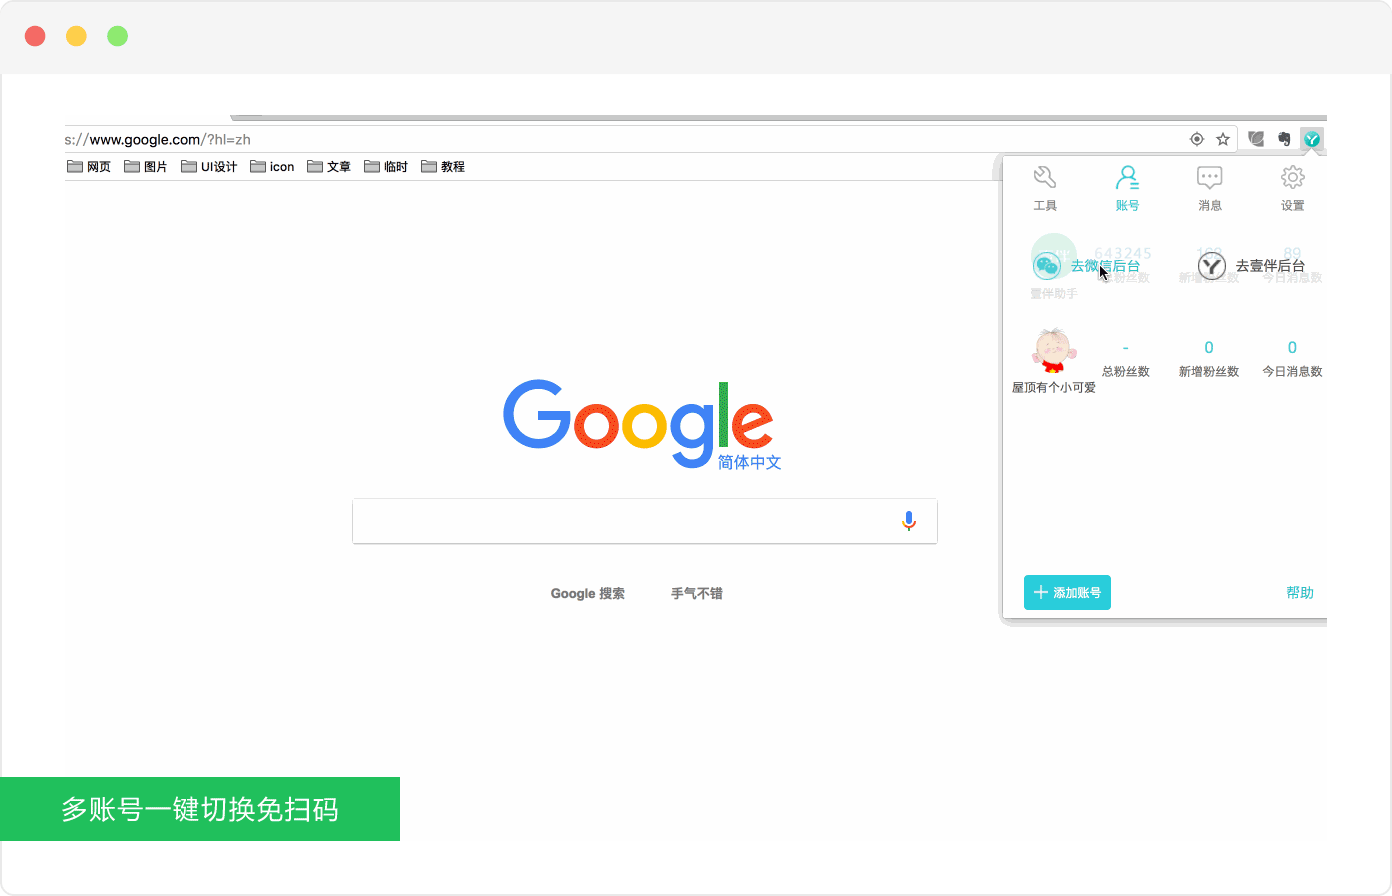
Task: Click the Y logo next to 去壹伴后台
Action: [1211, 265]
